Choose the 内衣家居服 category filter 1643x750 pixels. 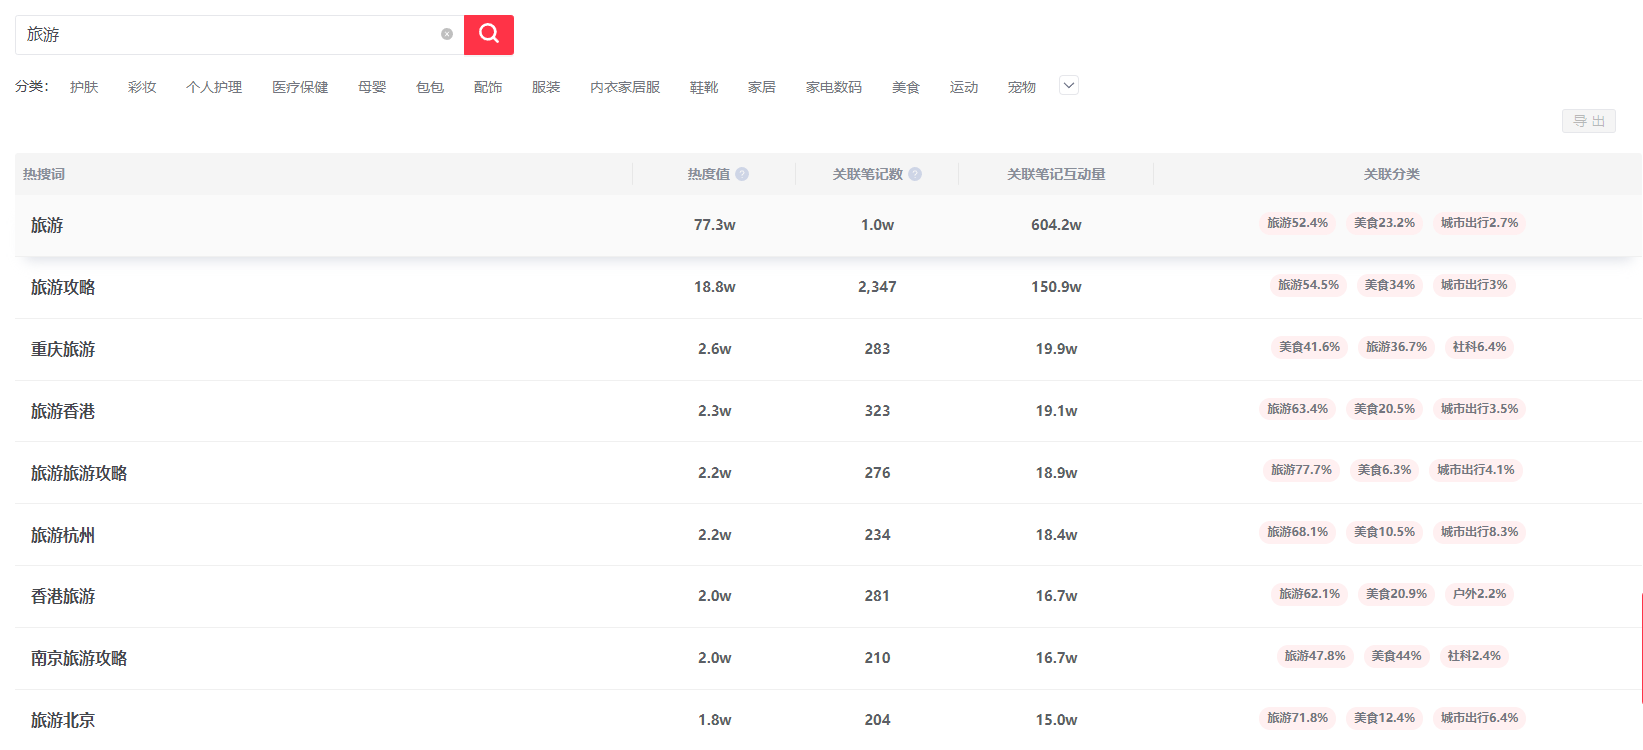tap(625, 87)
